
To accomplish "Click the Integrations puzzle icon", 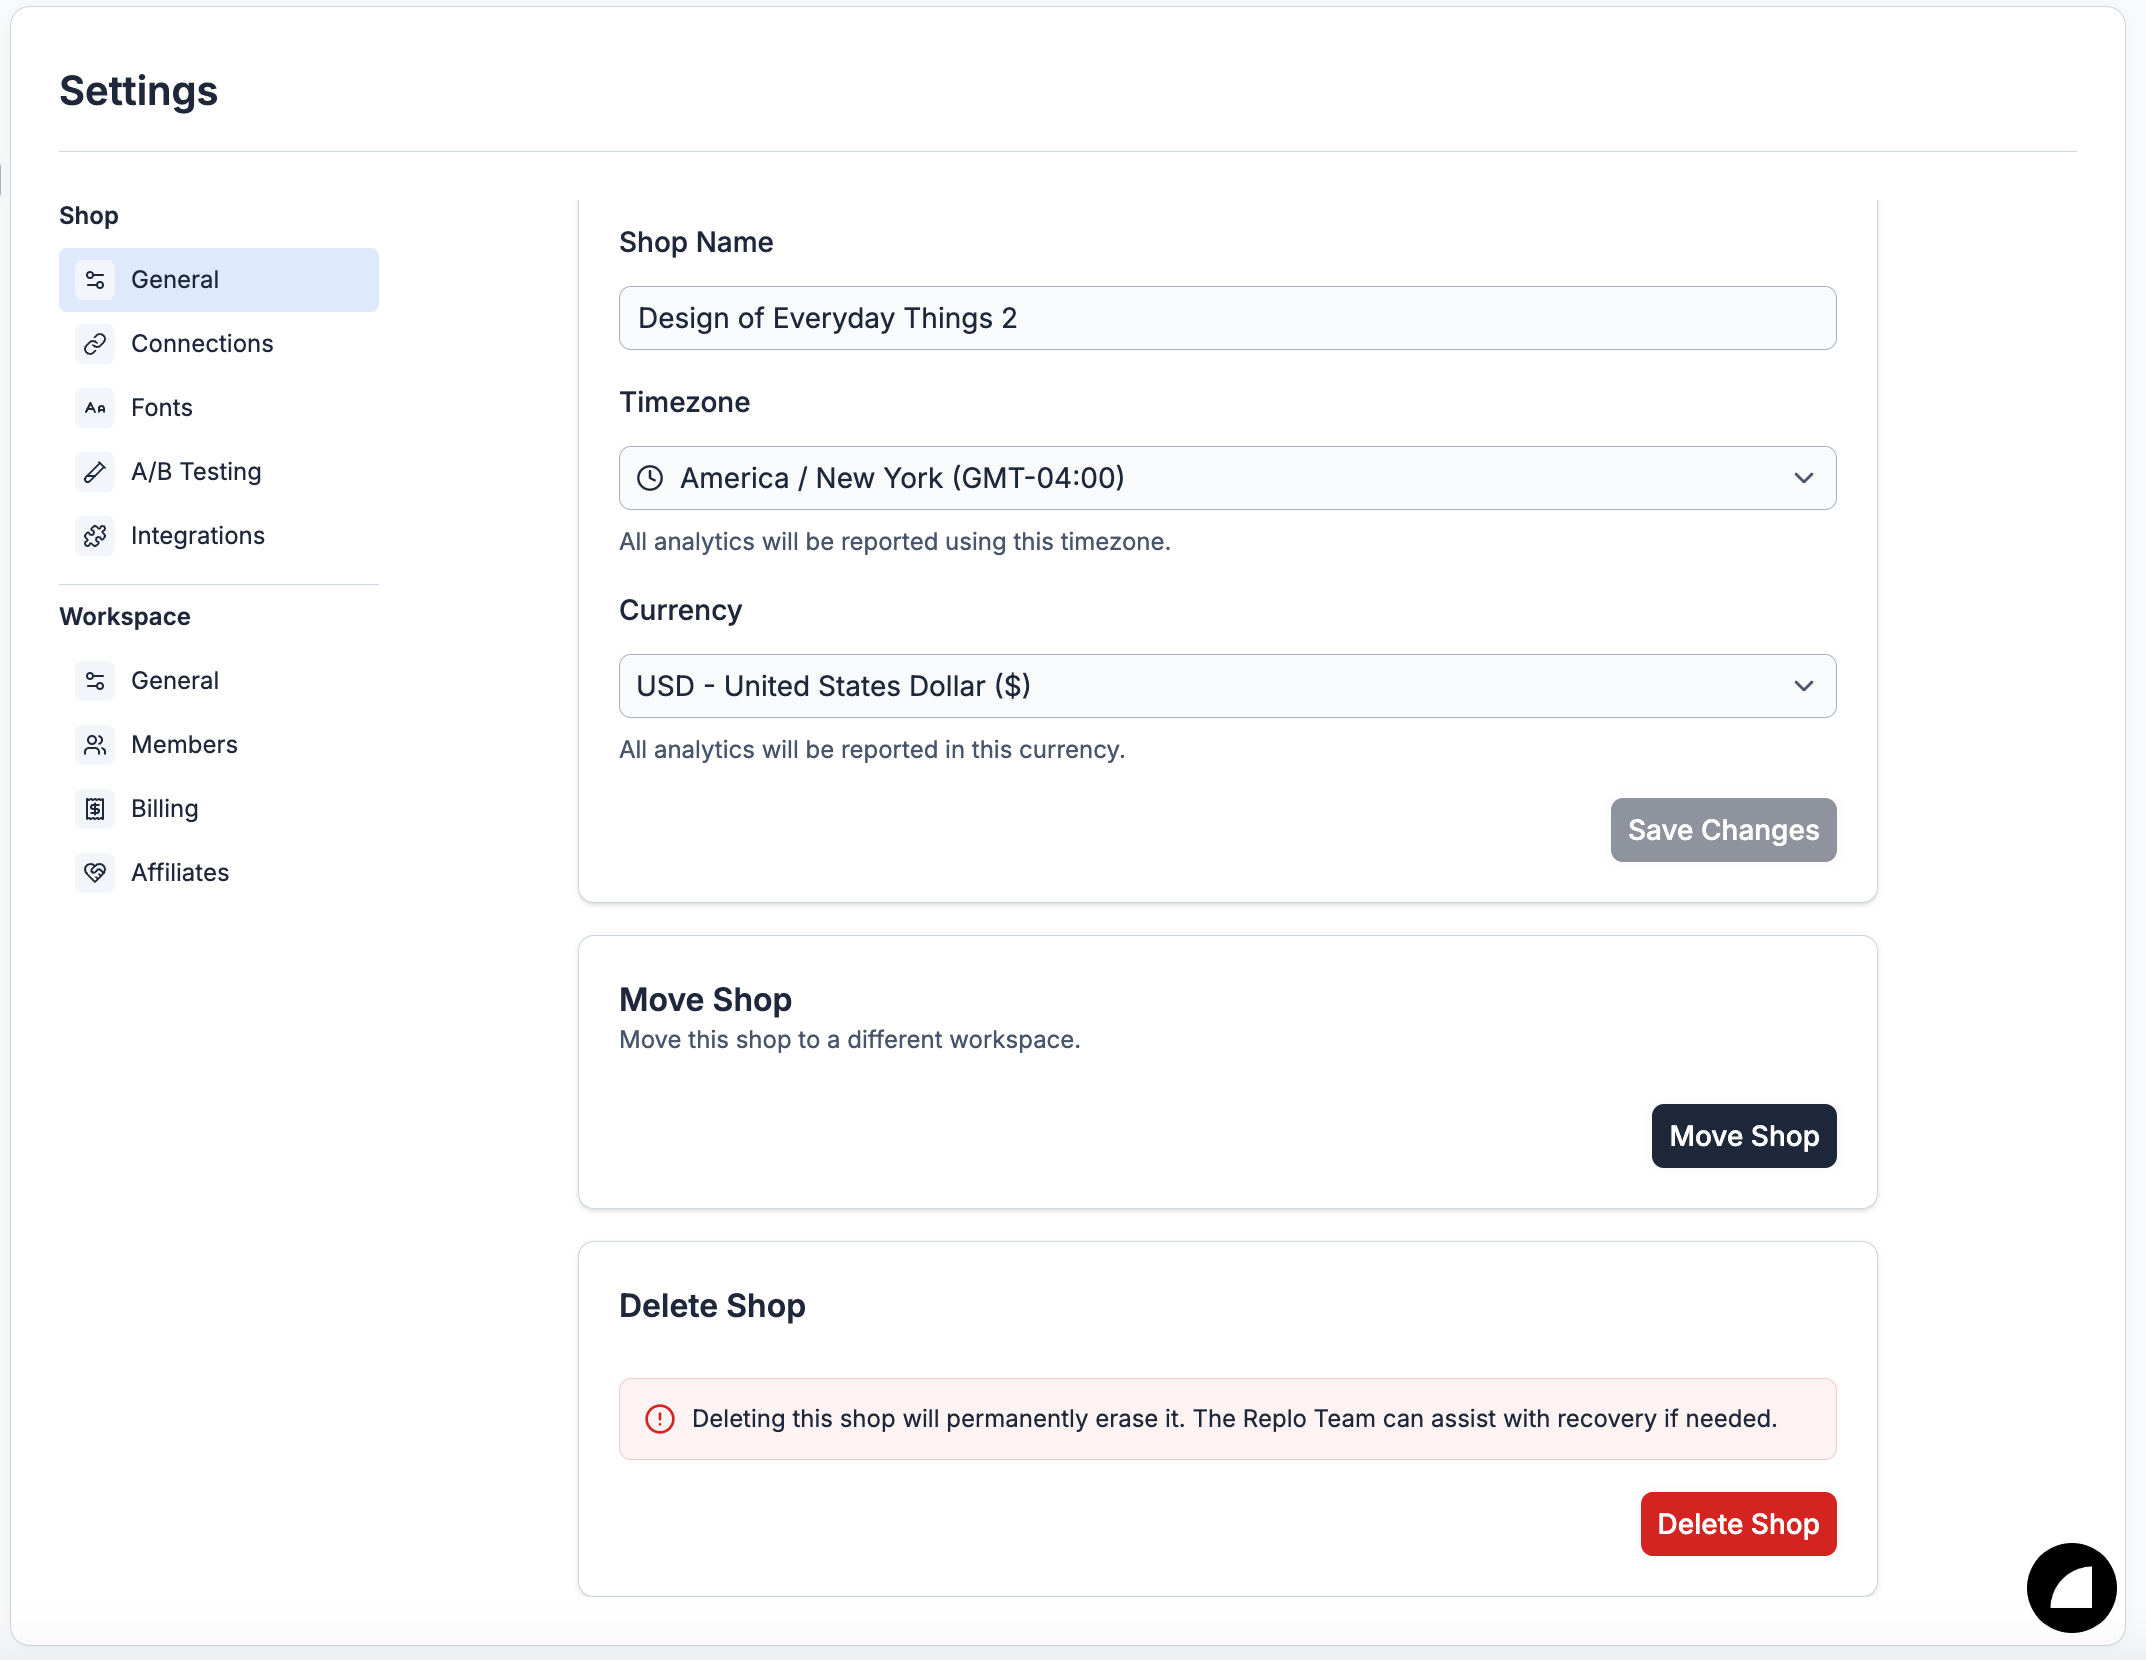I will coord(95,536).
